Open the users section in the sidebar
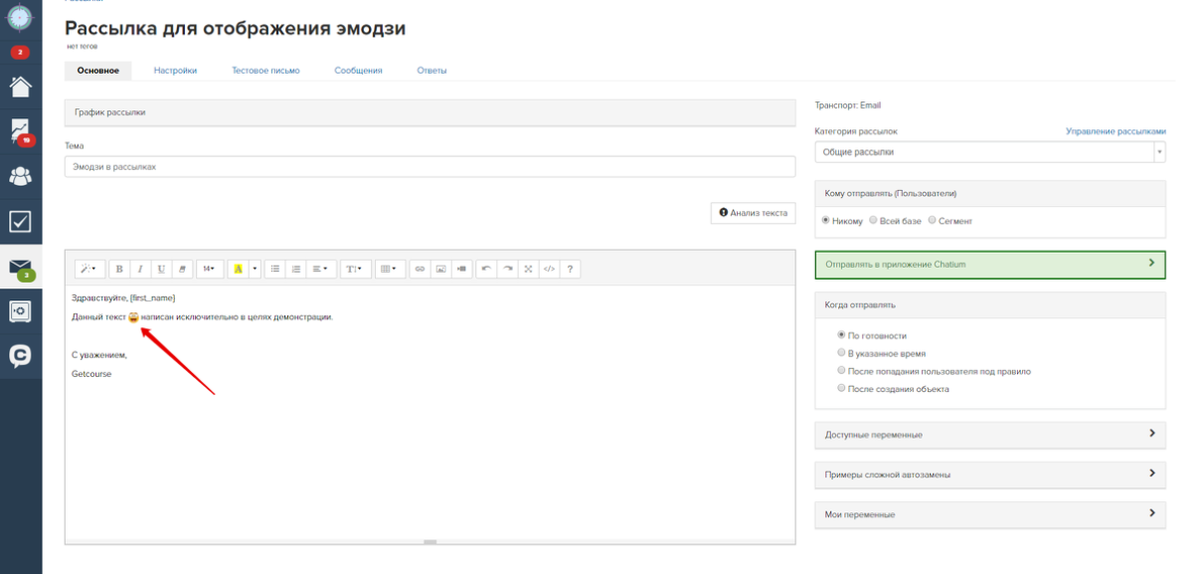The image size is (1200, 574). (x=20, y=176)
